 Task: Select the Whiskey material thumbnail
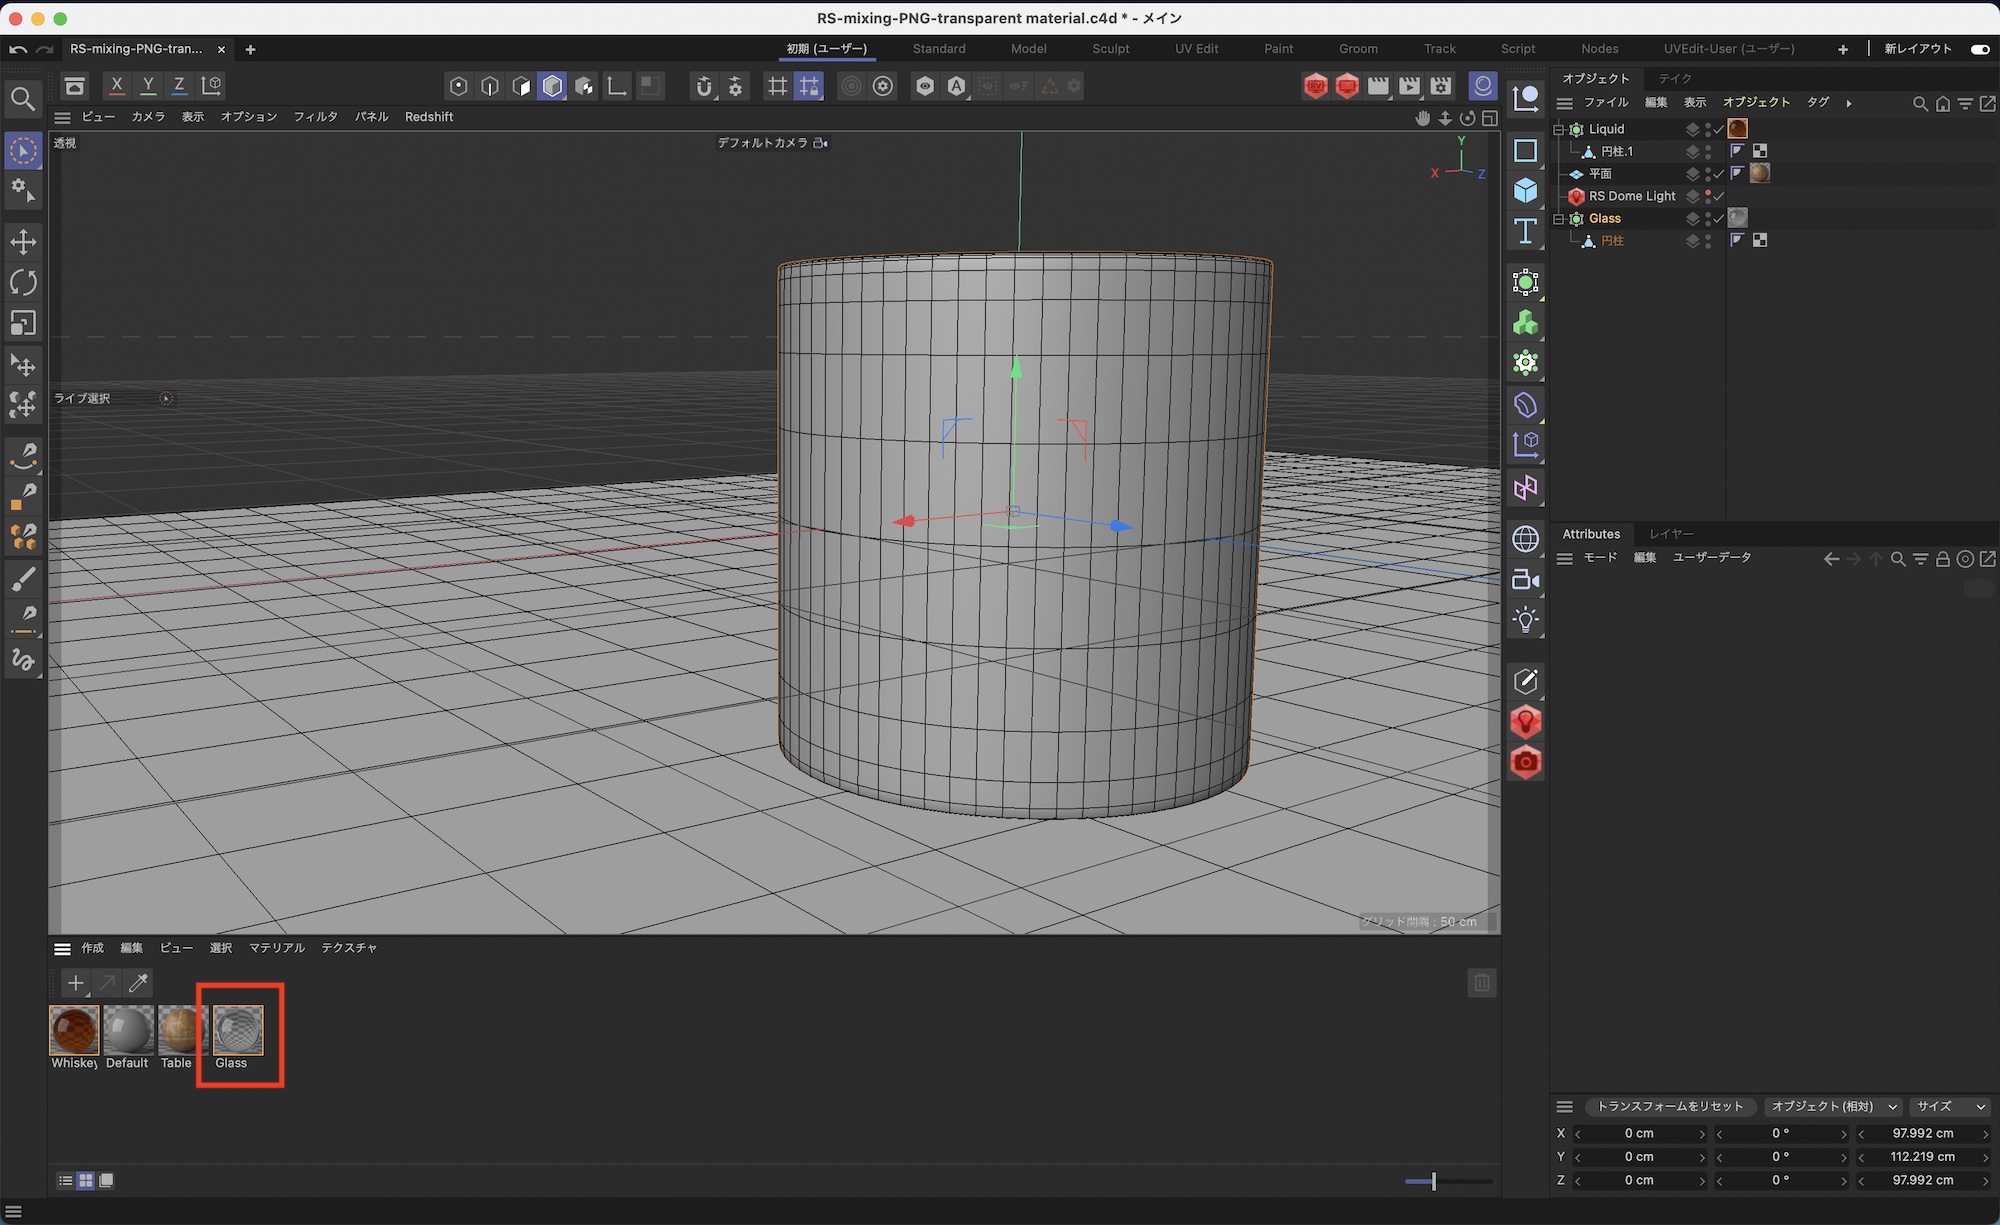tap(74, 1031)
